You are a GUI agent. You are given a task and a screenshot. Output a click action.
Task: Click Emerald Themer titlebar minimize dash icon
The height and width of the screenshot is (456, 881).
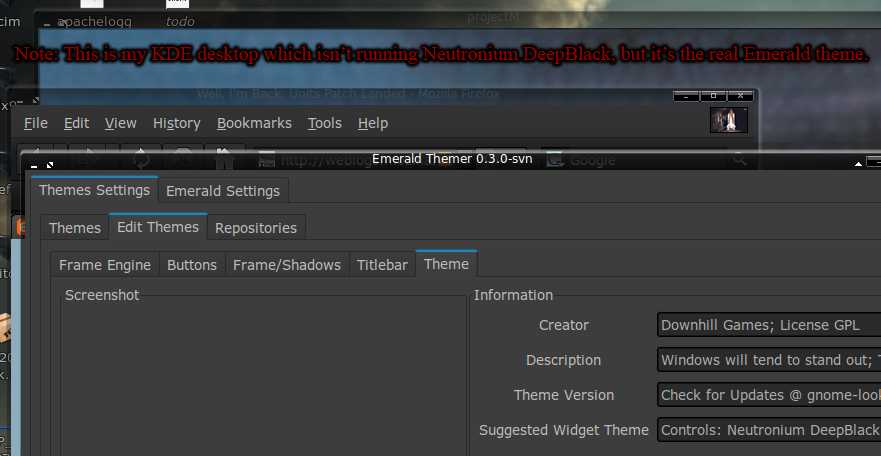click(34, 166)
